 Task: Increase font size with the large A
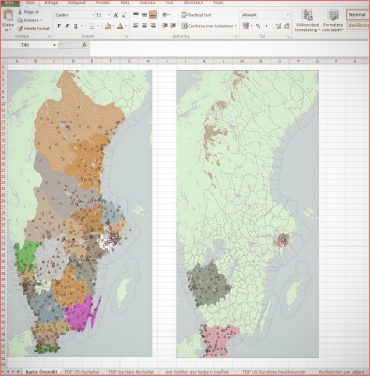(x=116, y=15)
